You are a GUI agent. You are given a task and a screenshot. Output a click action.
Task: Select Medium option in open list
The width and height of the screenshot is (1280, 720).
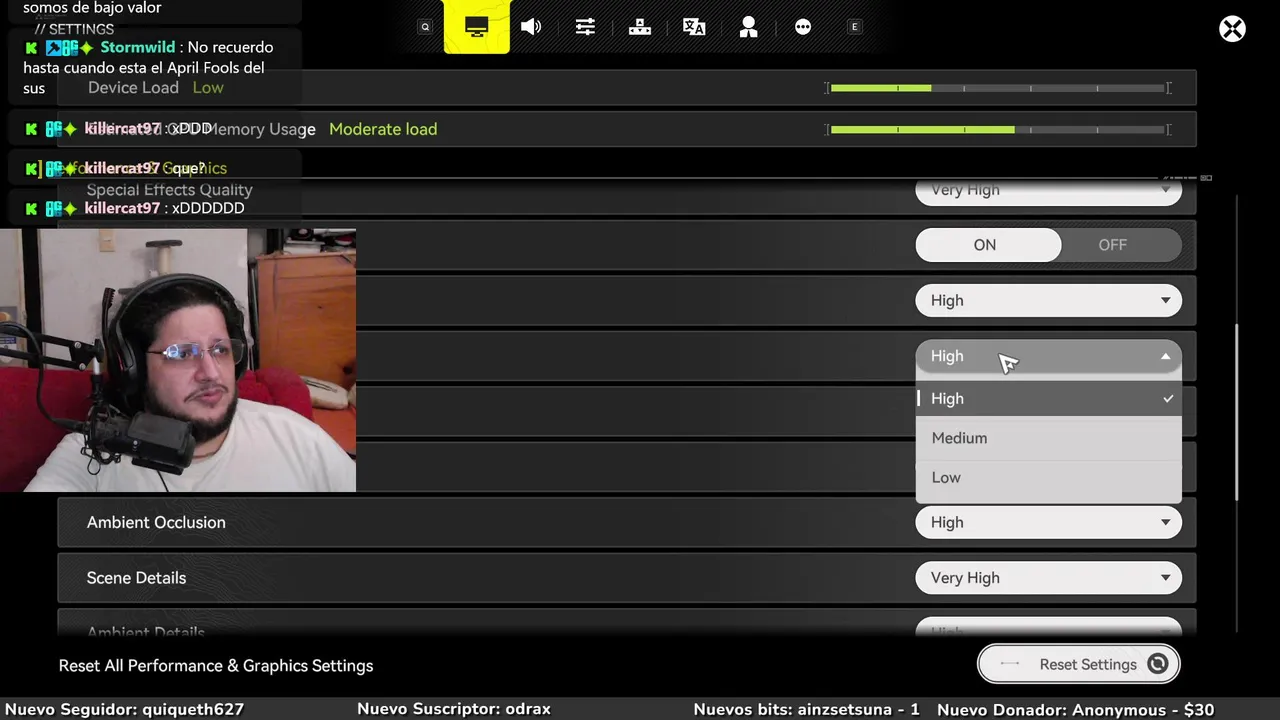1048,438
